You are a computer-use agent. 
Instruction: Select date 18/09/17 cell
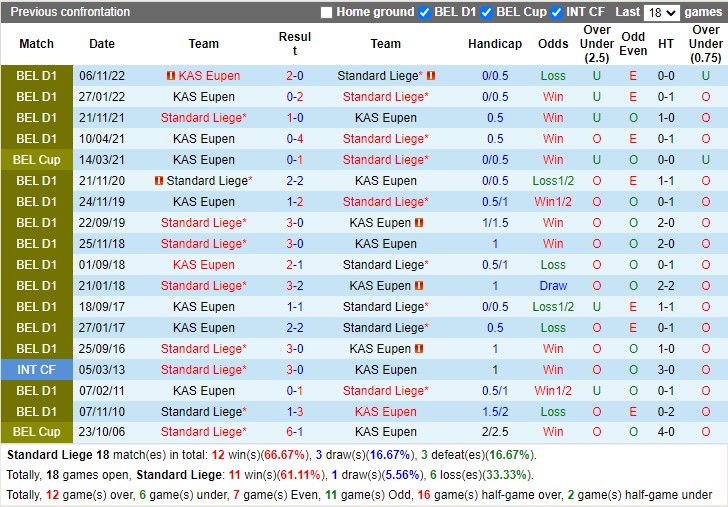(x=102, y=307)
